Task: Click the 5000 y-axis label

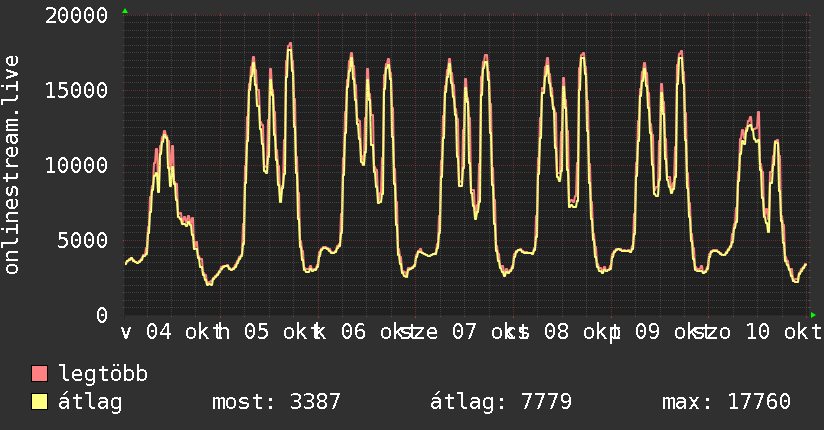Action: tap(83, 241)
